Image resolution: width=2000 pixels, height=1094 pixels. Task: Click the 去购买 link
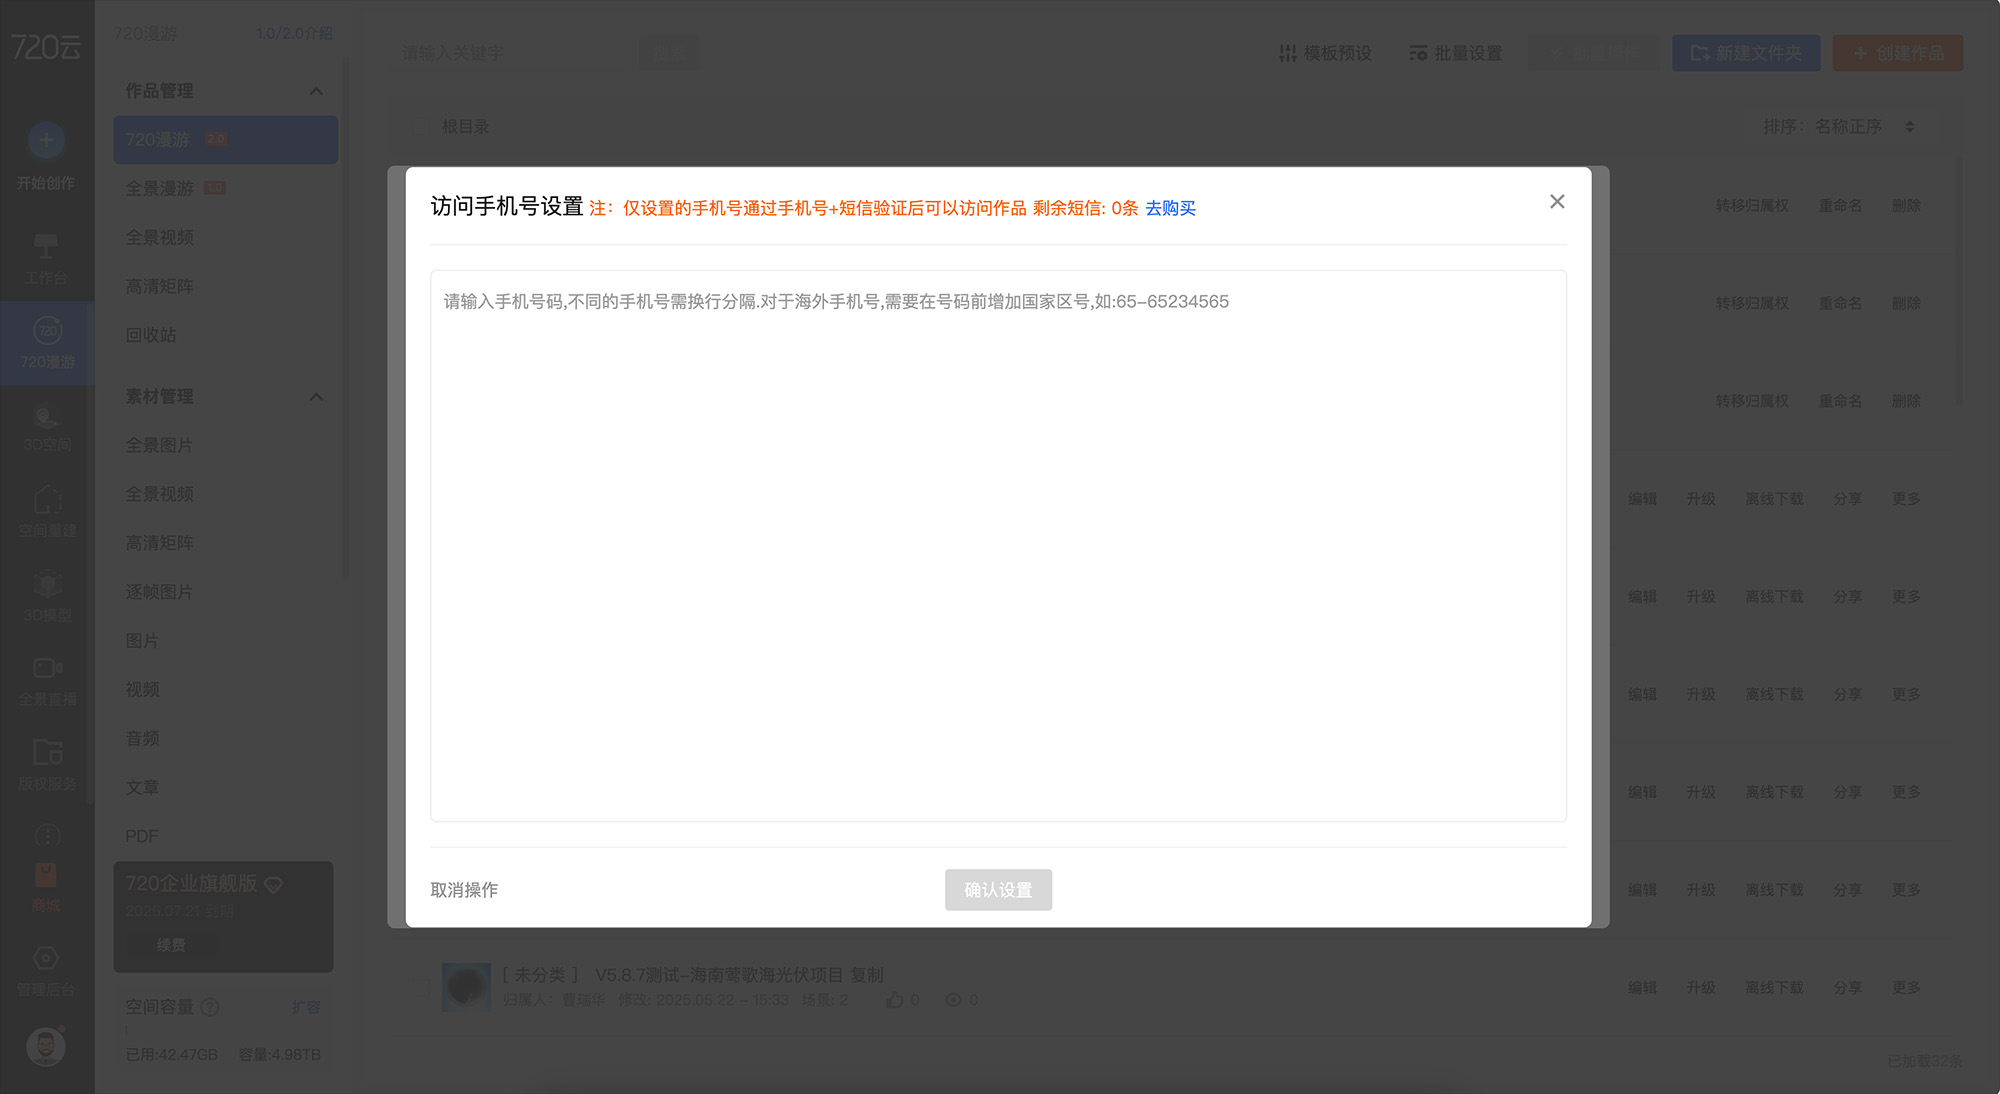coord(1170,208)
